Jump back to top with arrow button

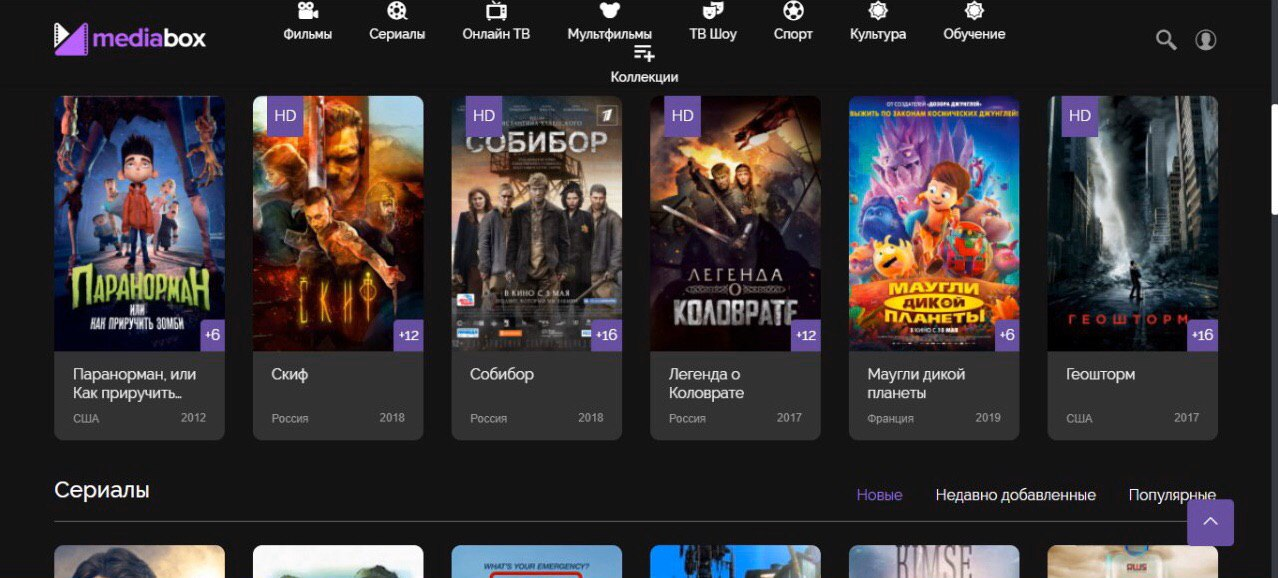[1210, 522]
